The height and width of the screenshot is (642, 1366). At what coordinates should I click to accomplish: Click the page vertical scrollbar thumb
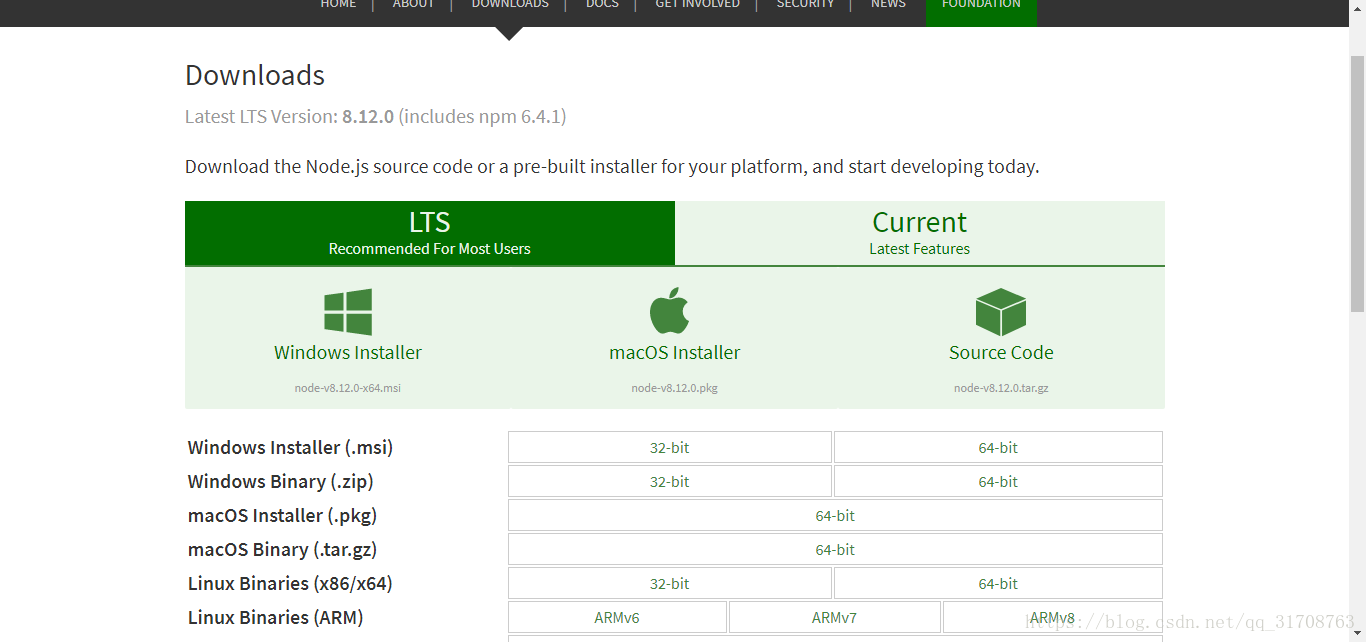1357,185
